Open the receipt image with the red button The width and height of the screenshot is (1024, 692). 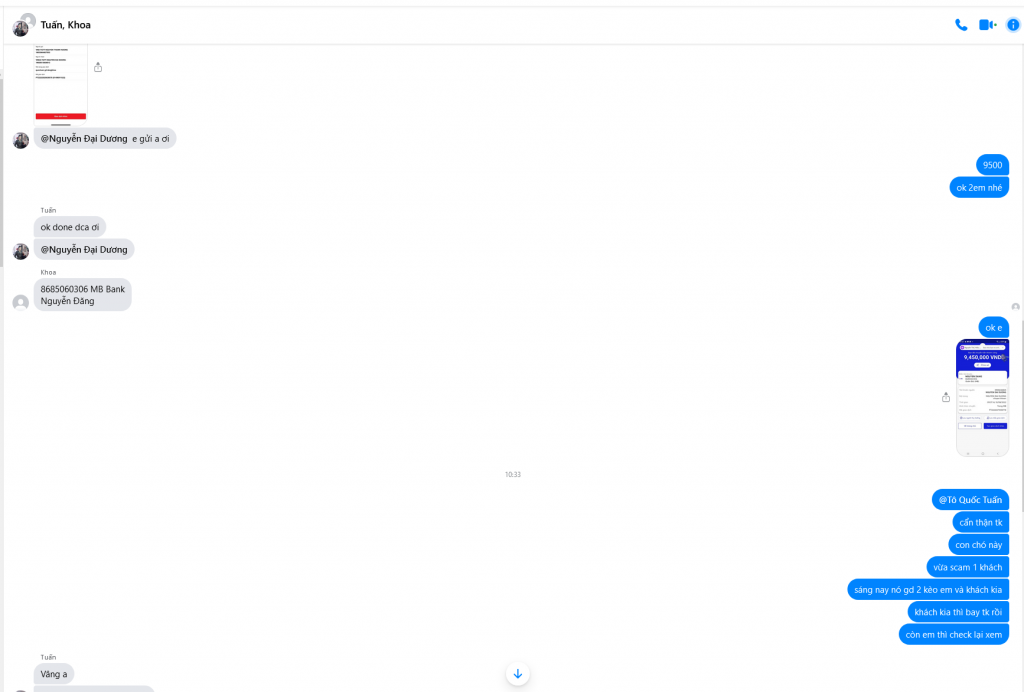click(61, 84)
